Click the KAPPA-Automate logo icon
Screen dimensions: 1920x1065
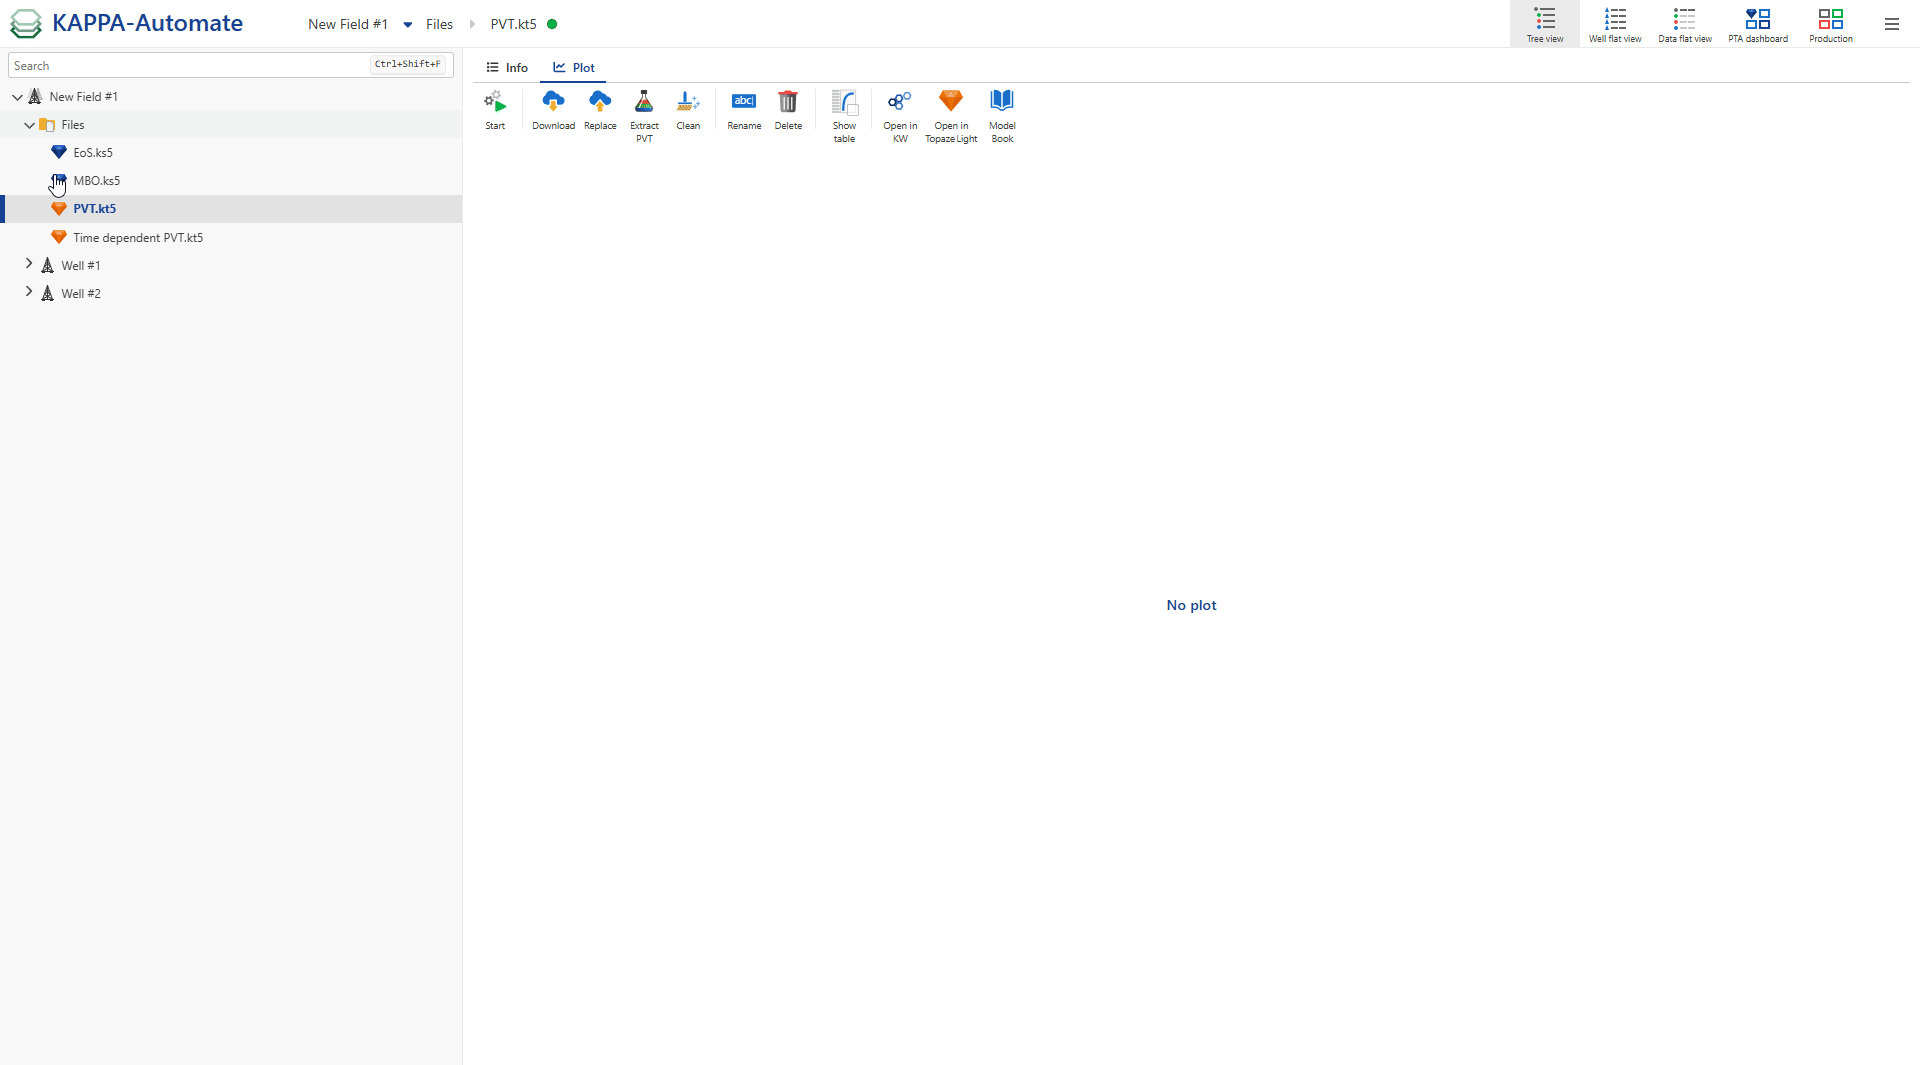[26, 24]
